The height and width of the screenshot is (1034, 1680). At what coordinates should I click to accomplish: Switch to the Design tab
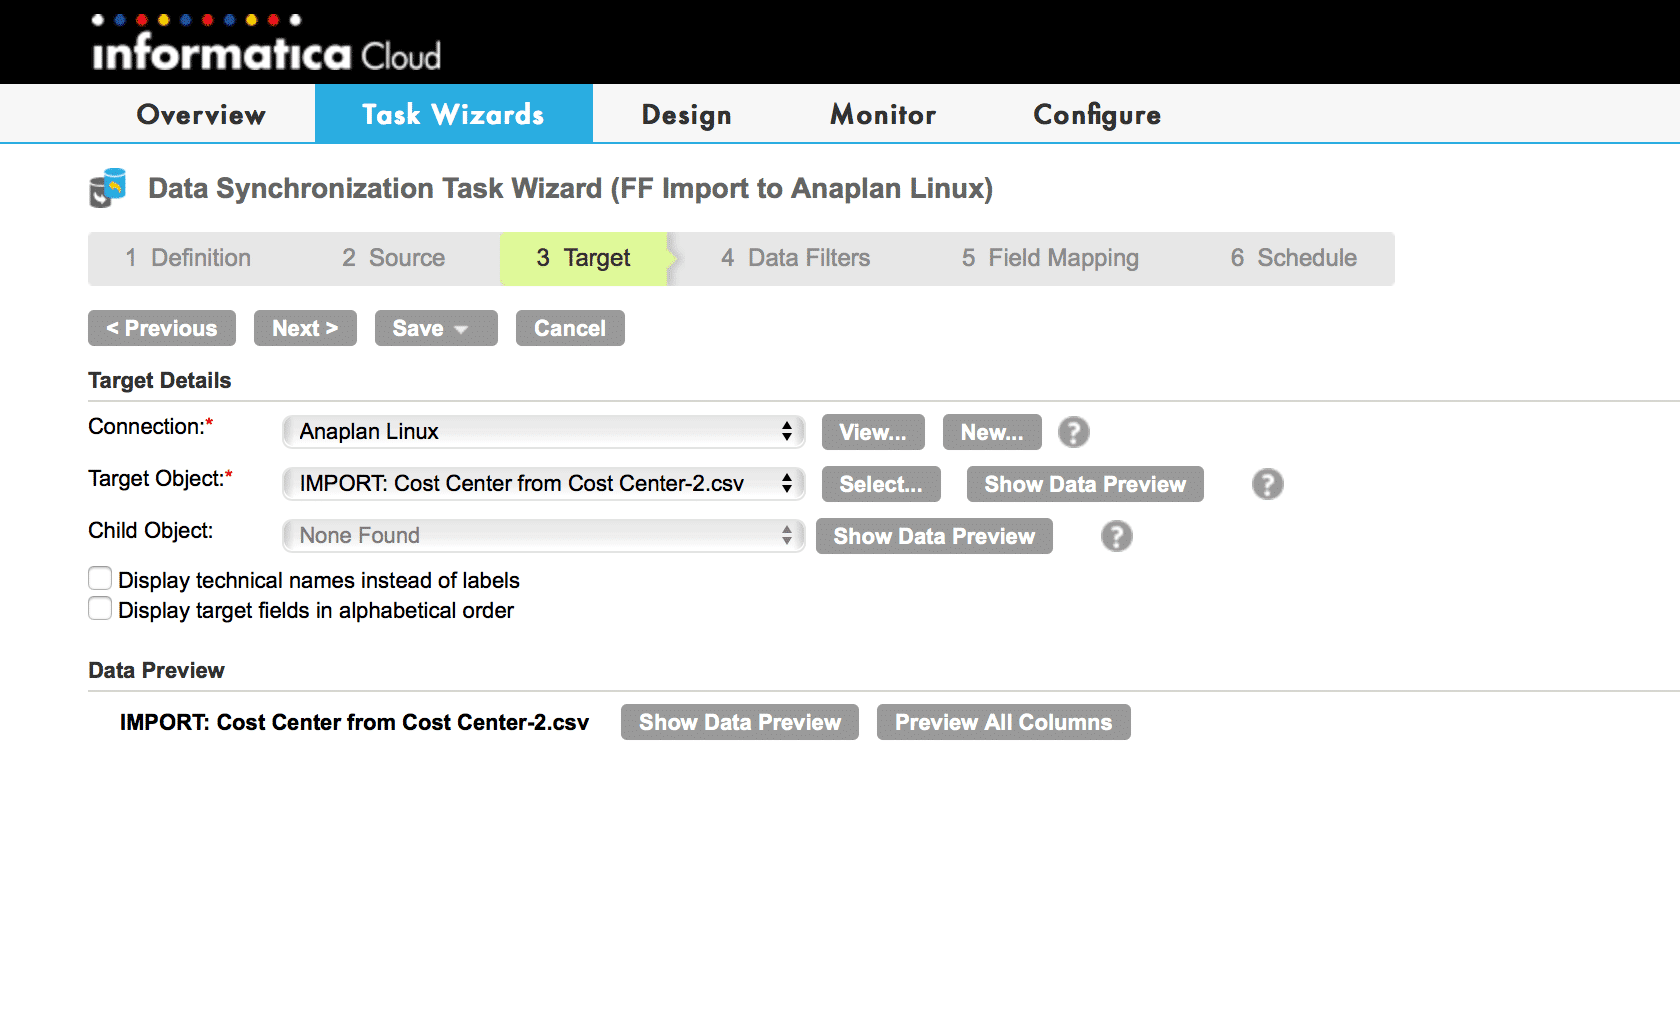[686, 114]
